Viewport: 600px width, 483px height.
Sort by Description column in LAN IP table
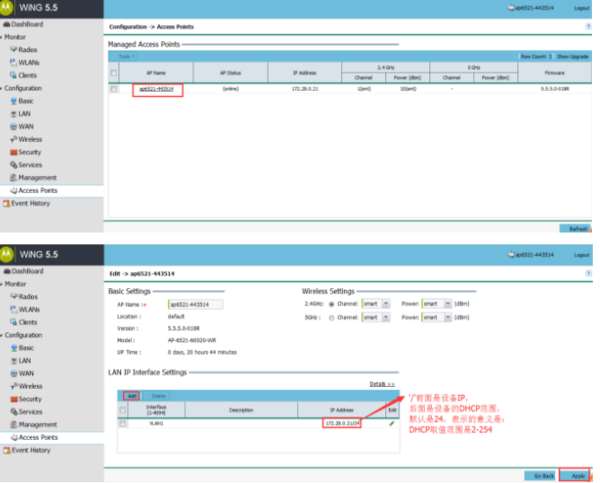click(x=241, y=410)
